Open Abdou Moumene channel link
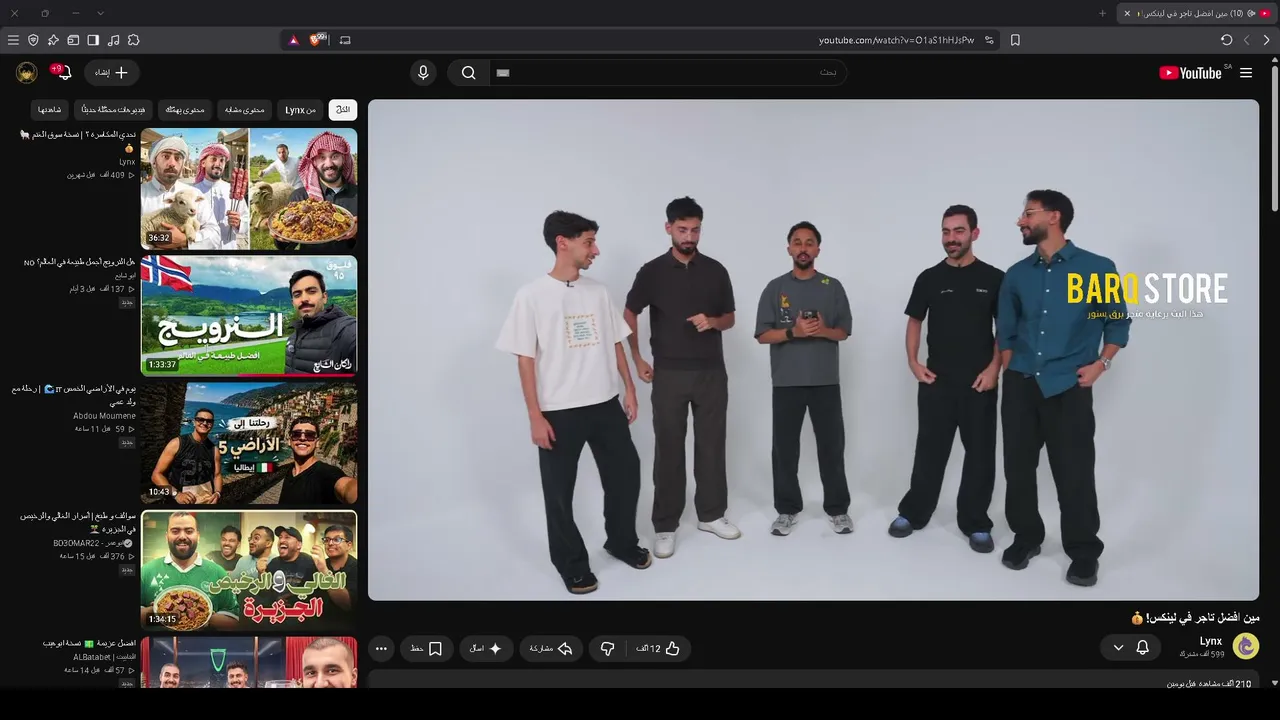1280x720 pixels. tap(104, 416)
